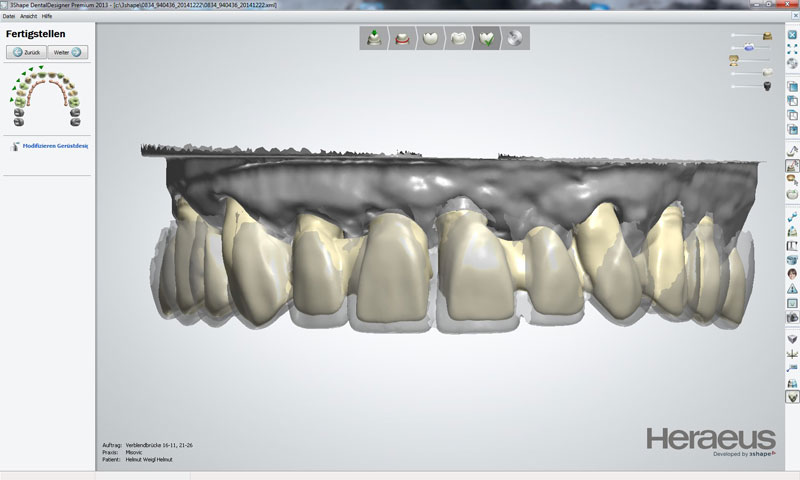Select the workflow step with red margin ring
The height and width of the screenshot is (480, 800).
point(401,39)
